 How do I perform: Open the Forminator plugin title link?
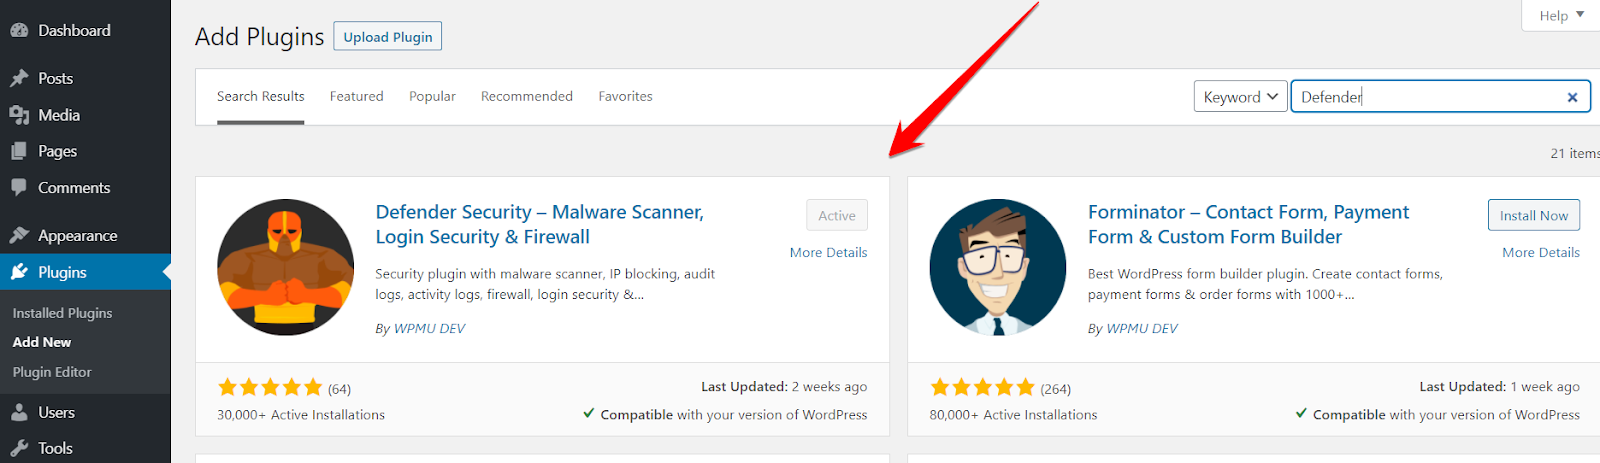tap(1248, 224)
